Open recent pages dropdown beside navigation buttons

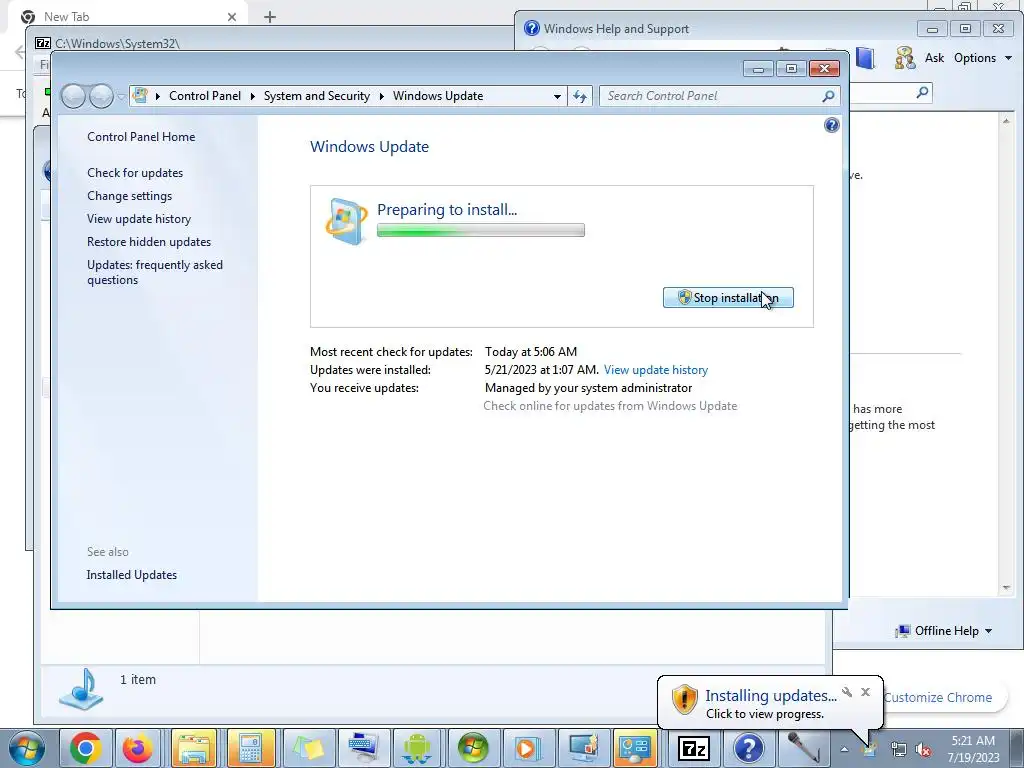(x=121, y=97)
